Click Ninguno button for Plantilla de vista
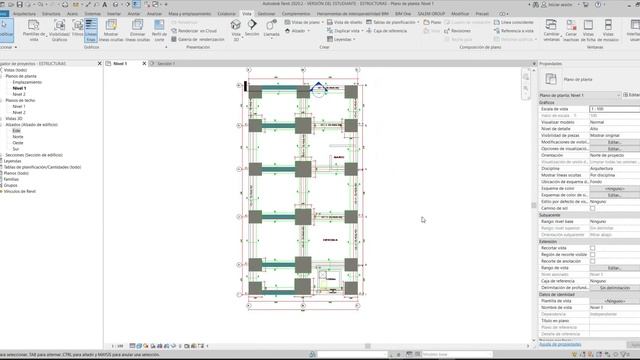The height and width of the screenshot is (360, 640). click(614, 301)
